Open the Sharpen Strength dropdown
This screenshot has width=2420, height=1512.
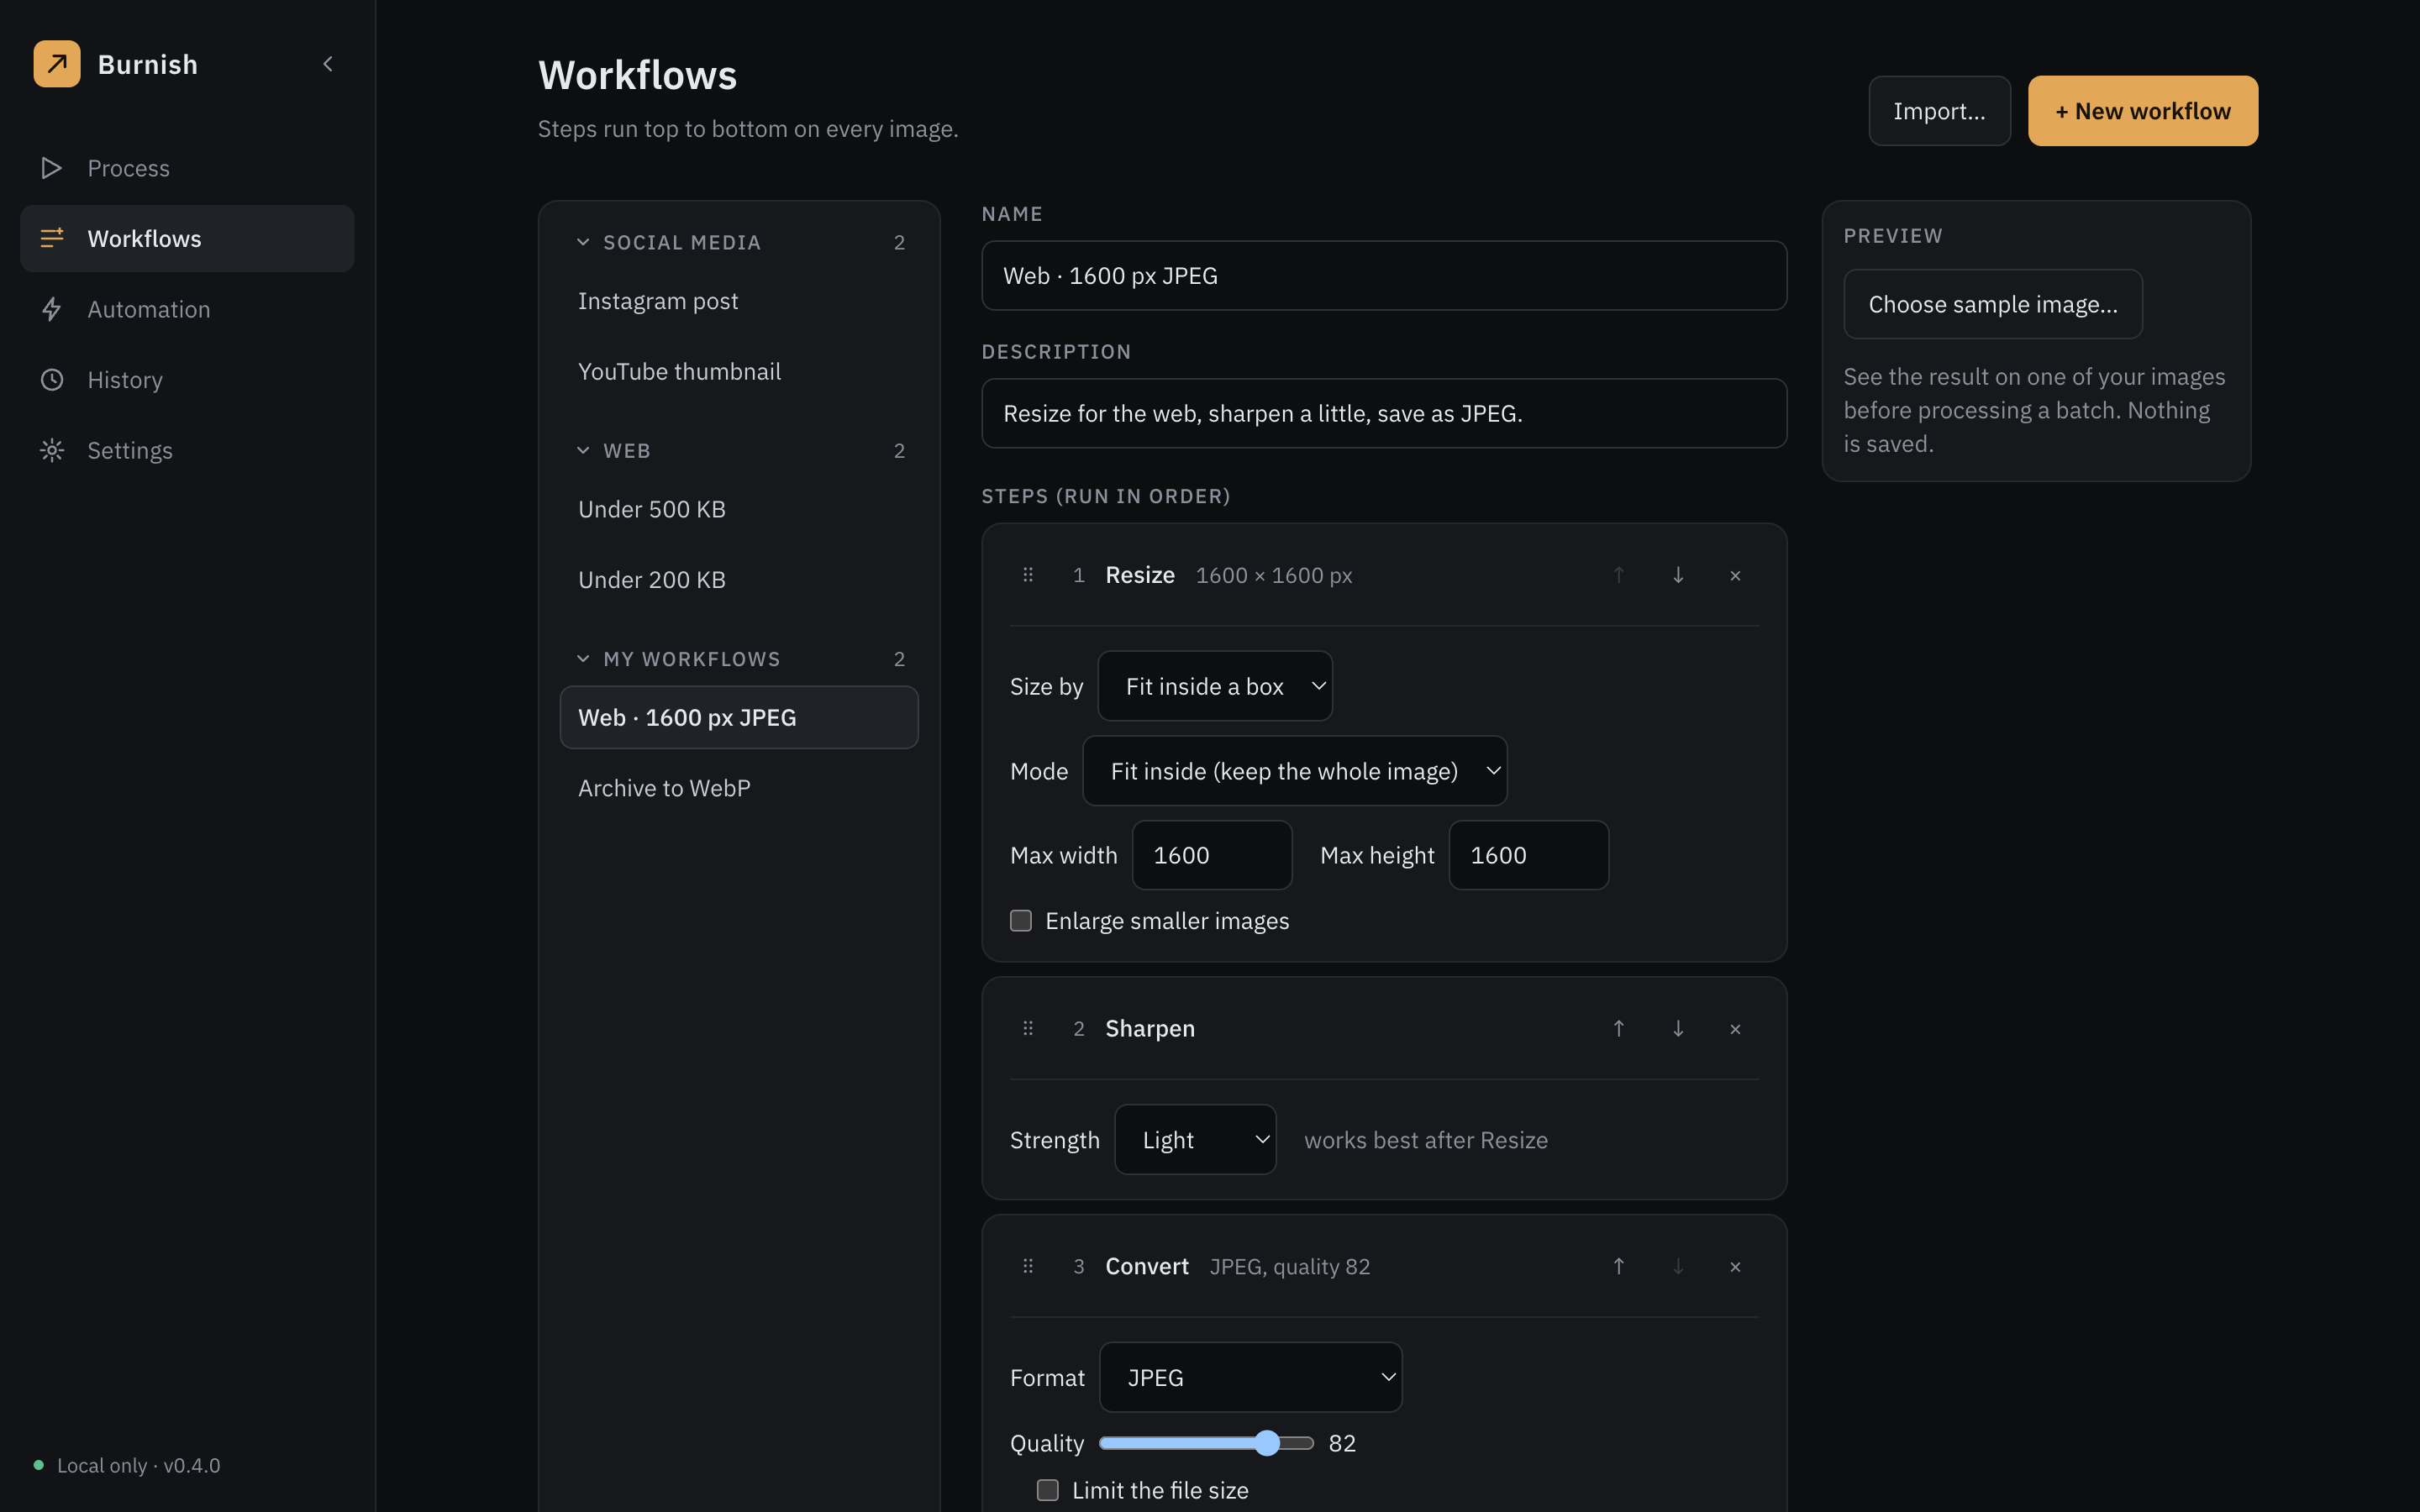click(x=1195, y=1139)
